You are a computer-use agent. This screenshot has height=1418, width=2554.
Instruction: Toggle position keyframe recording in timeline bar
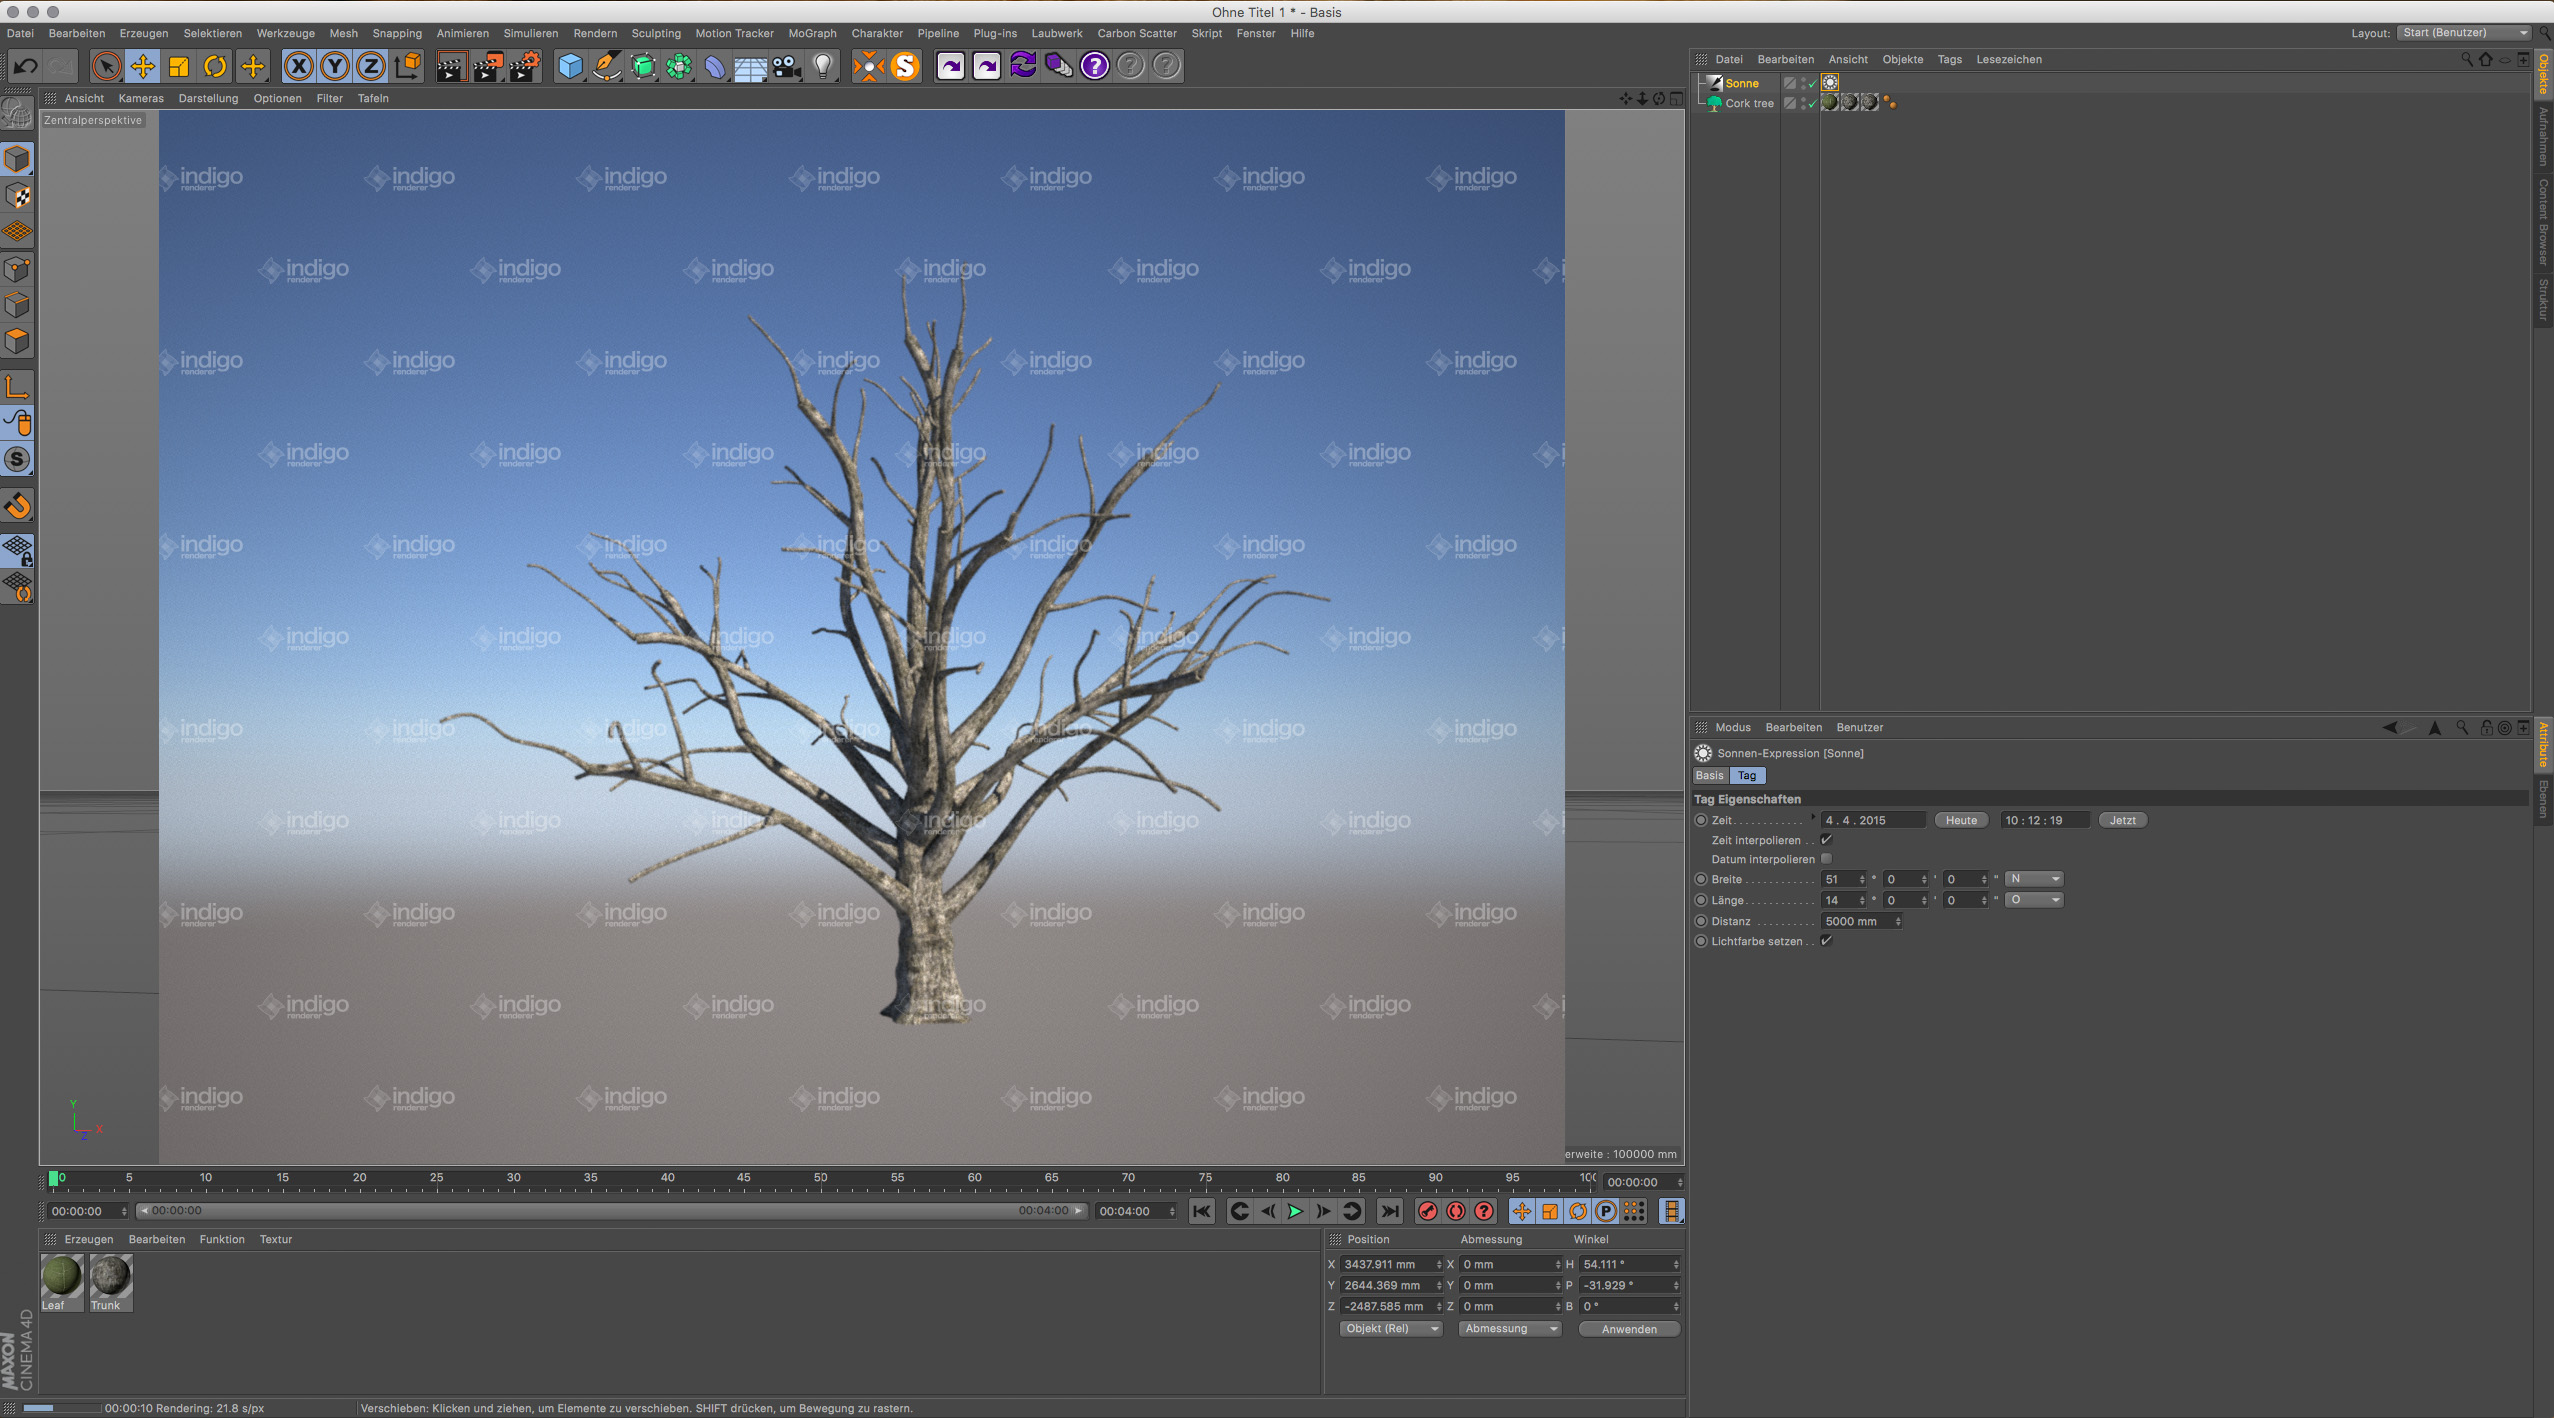(x=1521, y=1211)
